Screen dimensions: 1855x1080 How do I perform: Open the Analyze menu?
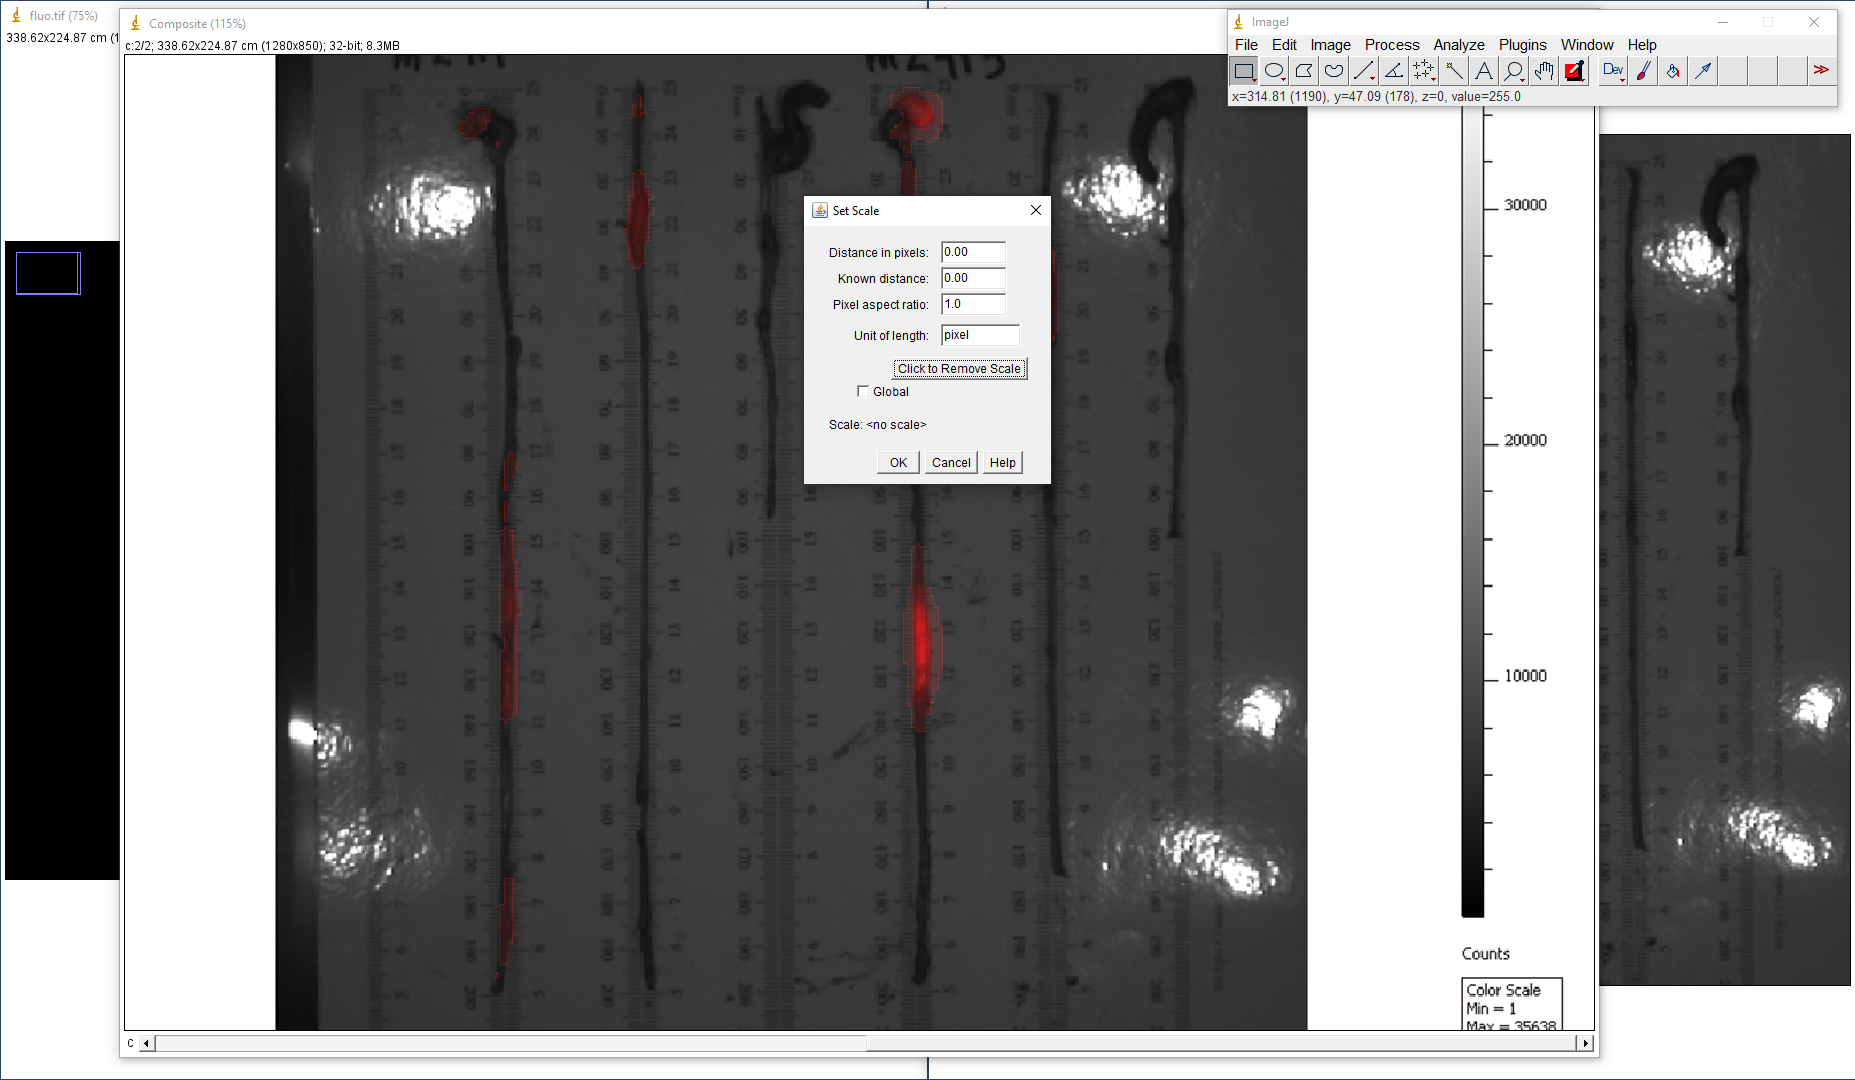pos(1458,45)
